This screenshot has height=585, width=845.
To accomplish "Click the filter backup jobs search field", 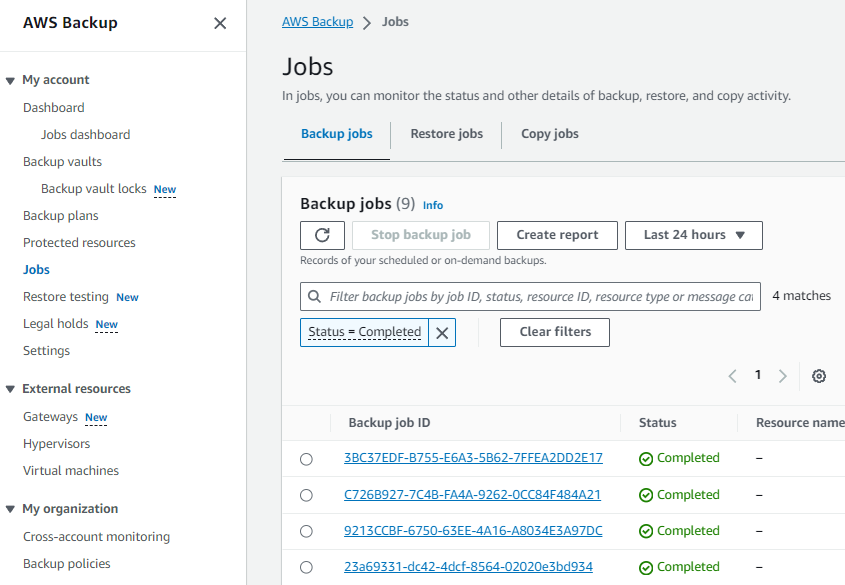I will coord(530,296).
